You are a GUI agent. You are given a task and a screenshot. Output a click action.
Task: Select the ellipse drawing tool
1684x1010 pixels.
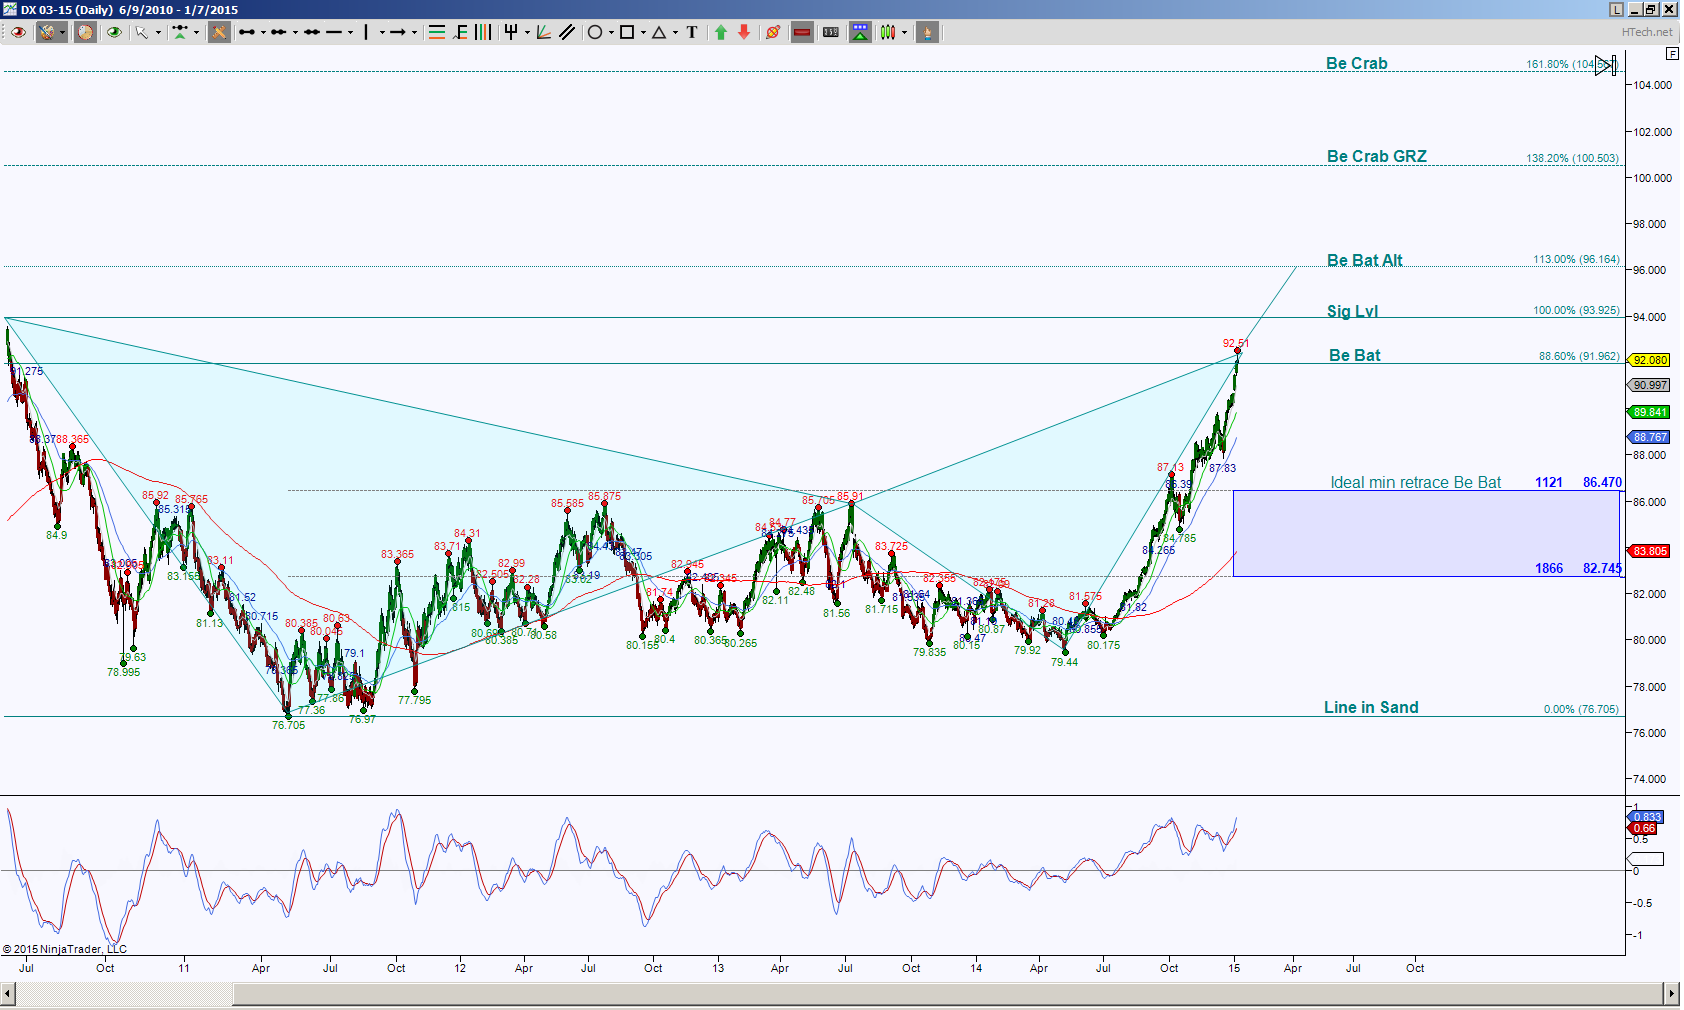point(595,32)
